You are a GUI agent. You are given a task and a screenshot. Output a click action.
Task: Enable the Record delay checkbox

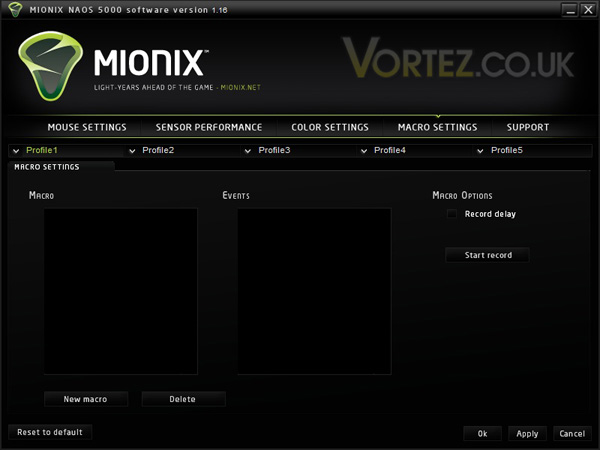[x=452, y=214]
